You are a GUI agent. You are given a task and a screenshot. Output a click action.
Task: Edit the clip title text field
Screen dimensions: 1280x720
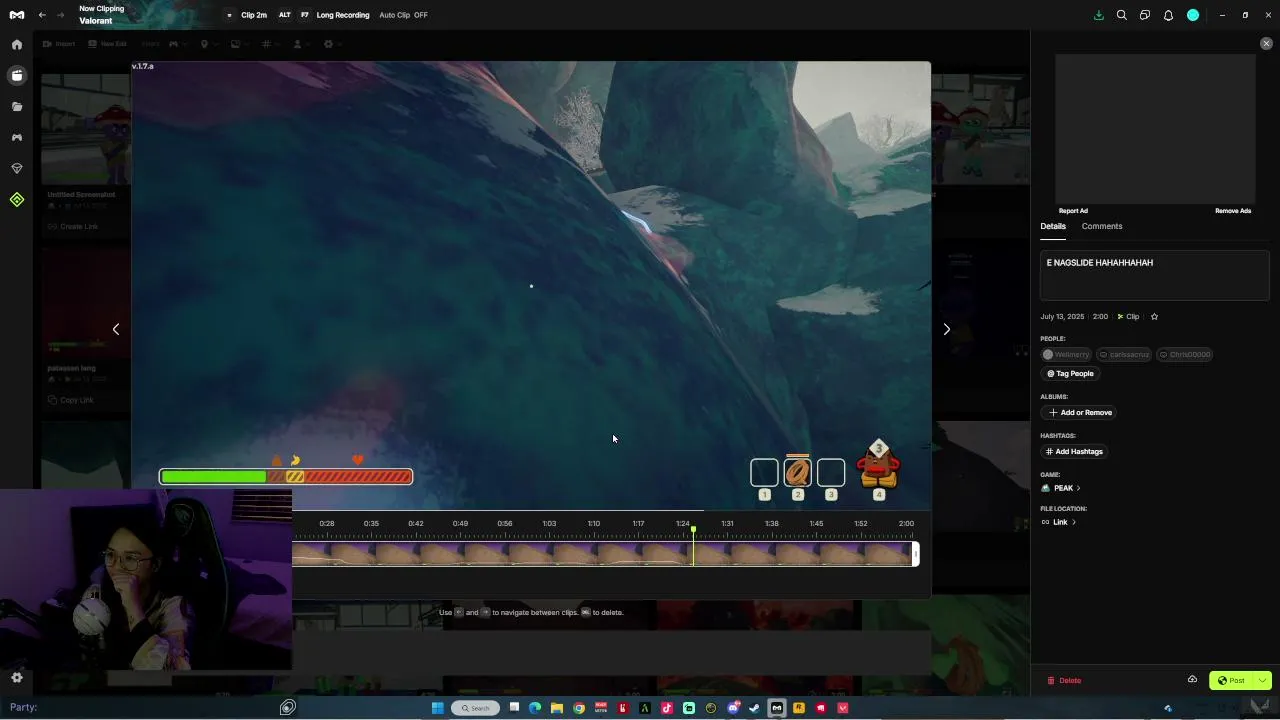[x=1155, y=275]
